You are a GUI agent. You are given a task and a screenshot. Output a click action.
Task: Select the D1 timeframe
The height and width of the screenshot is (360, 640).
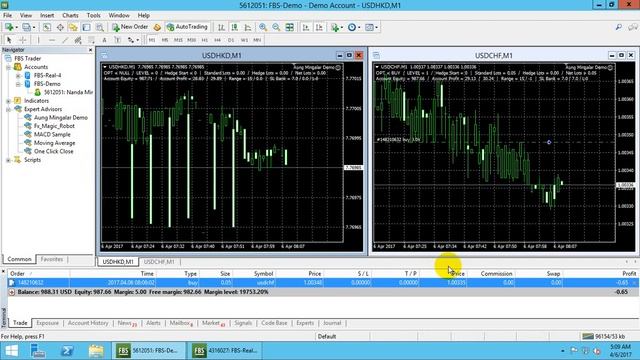click(x=231, y=40)
